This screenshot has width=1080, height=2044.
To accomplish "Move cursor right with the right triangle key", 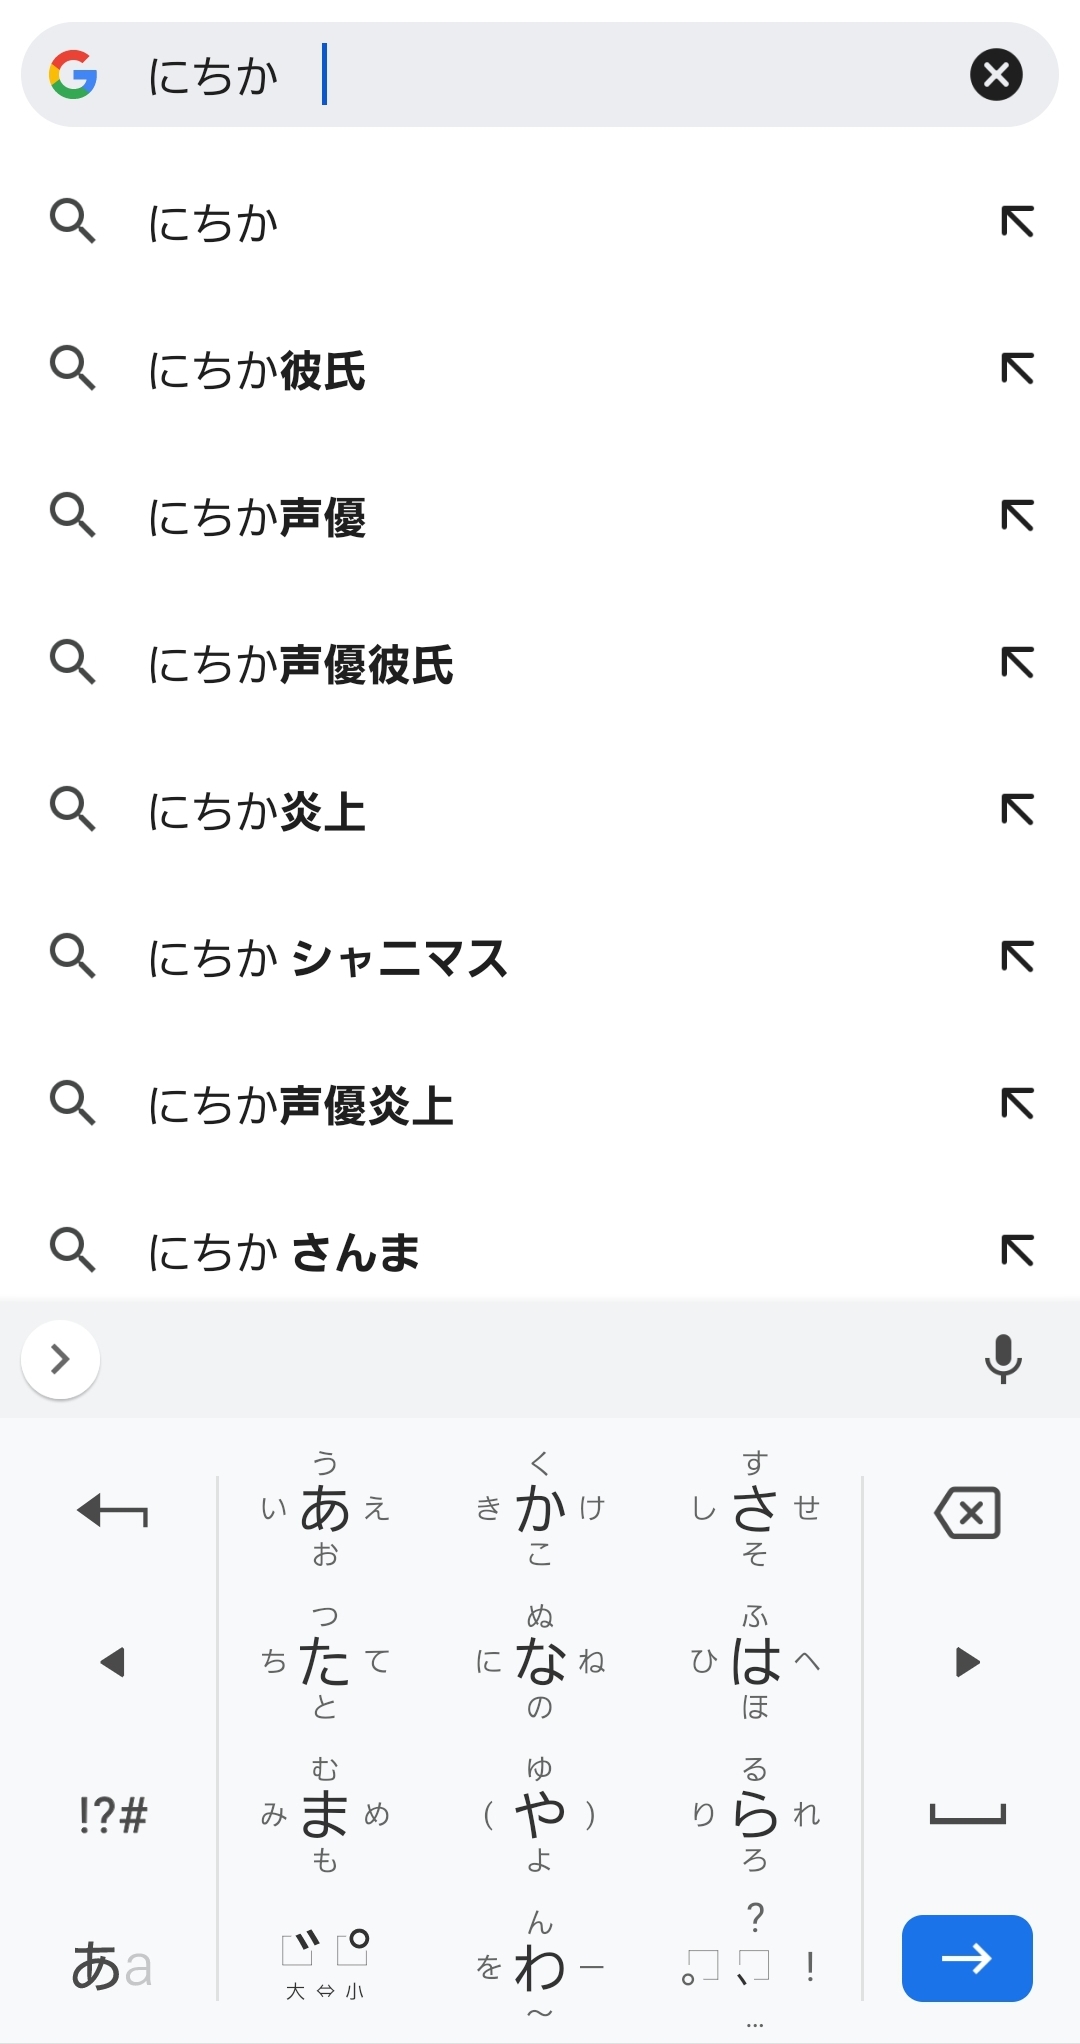I will pos(967,1662).
